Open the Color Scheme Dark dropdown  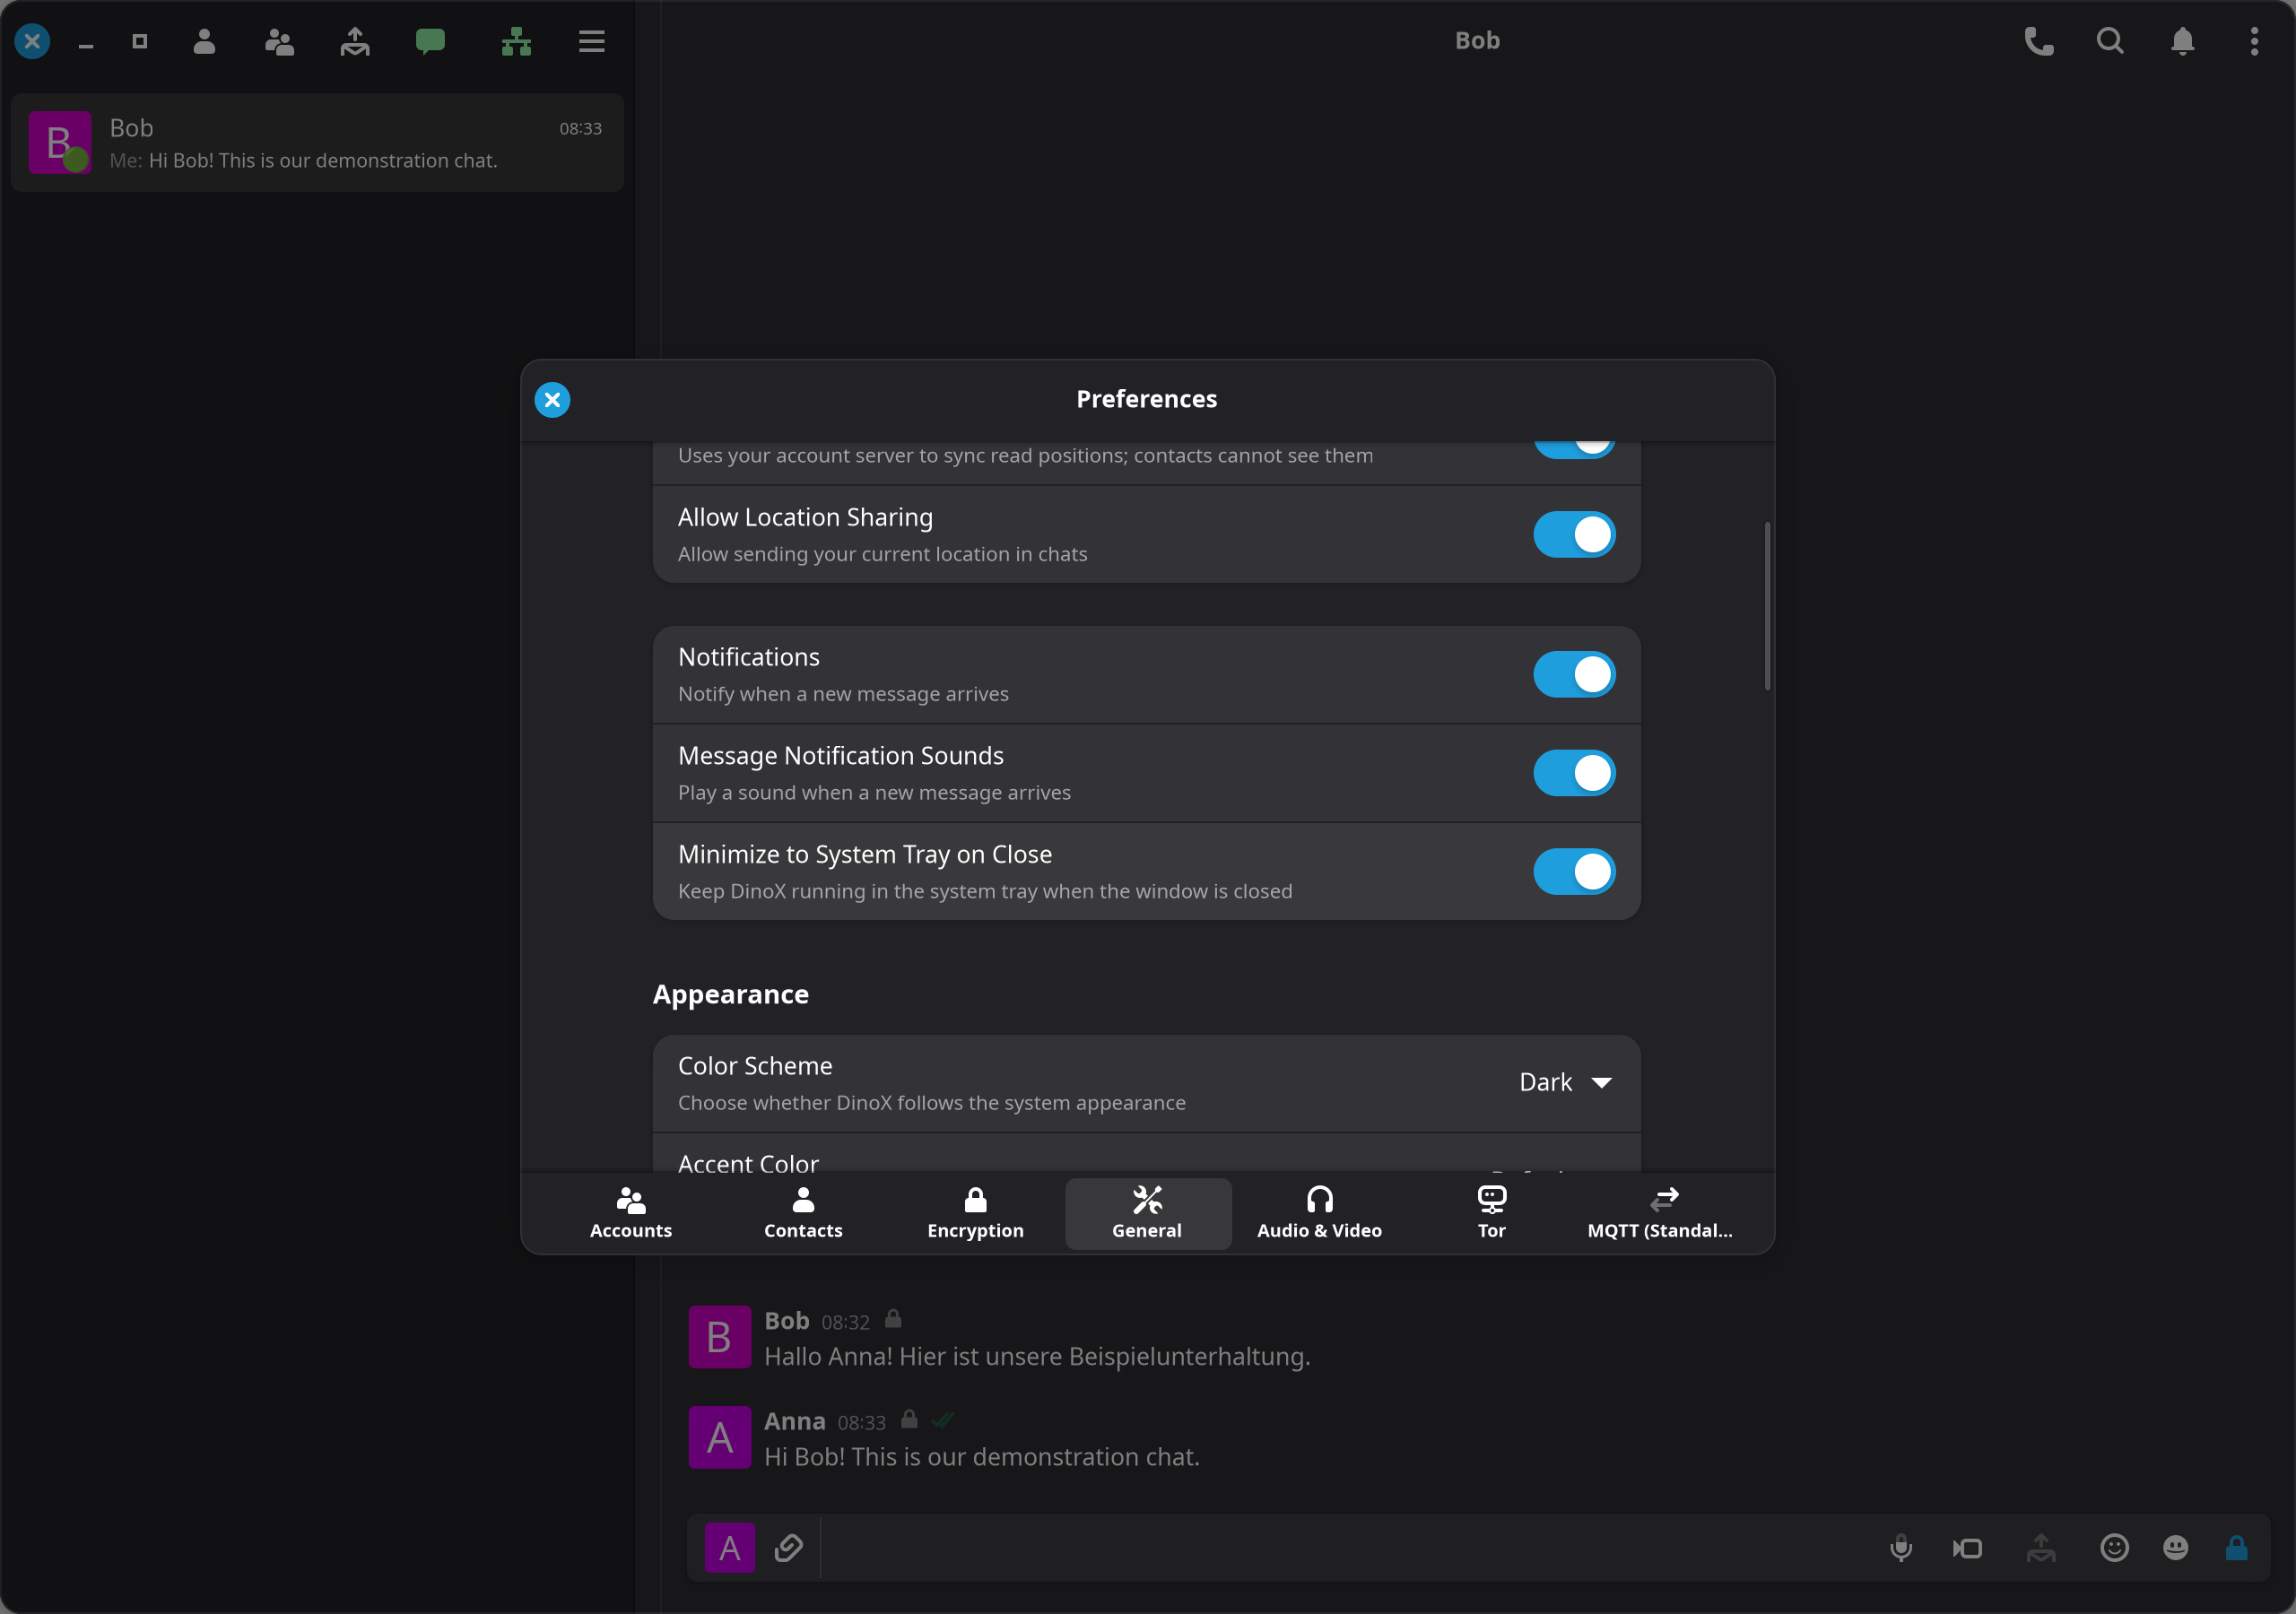click(x=1565, y=1083)
